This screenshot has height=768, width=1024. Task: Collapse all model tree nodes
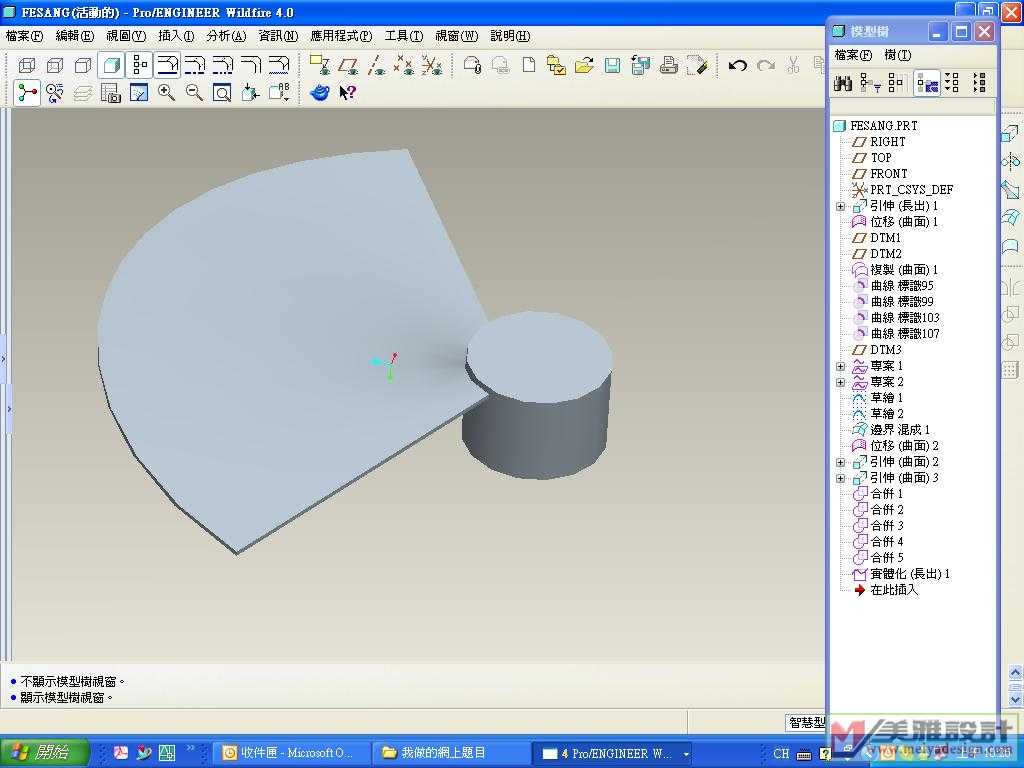point(979,83)
